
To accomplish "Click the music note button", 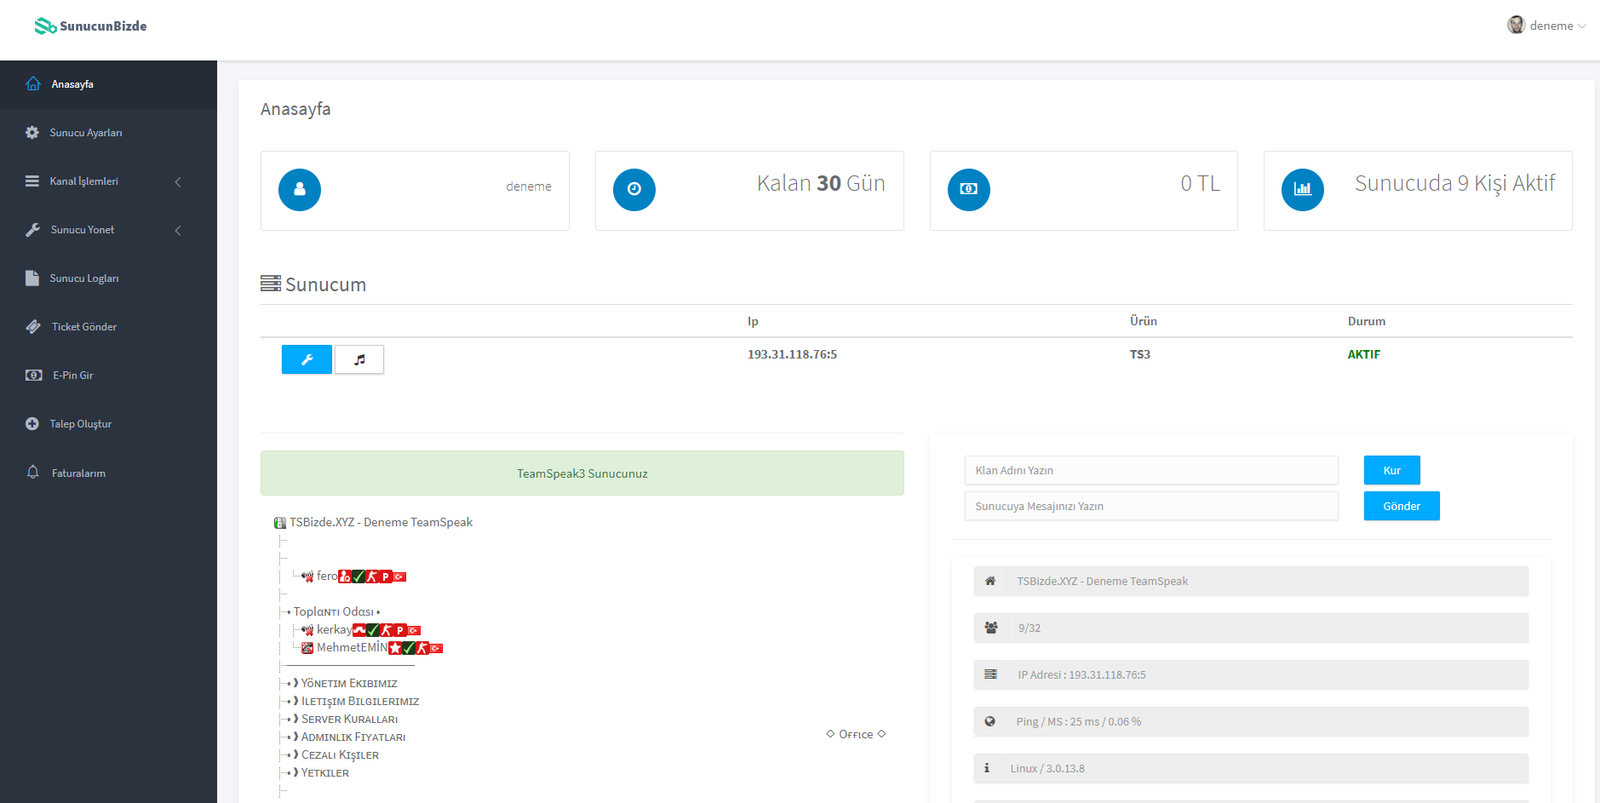I will pyautogui.click(x=359, y=359).
